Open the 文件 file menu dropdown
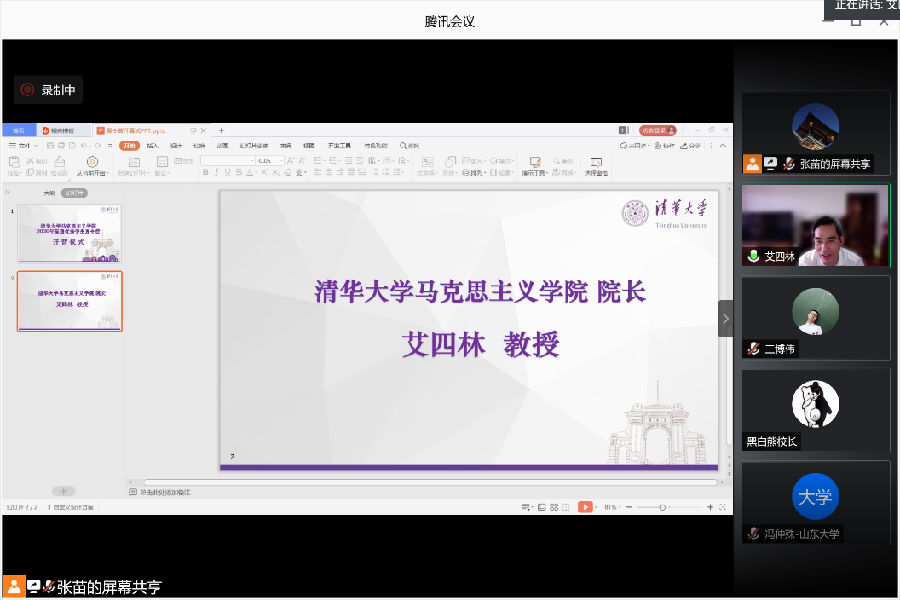Viewport: 900px width, 600px height. [25, 146]
